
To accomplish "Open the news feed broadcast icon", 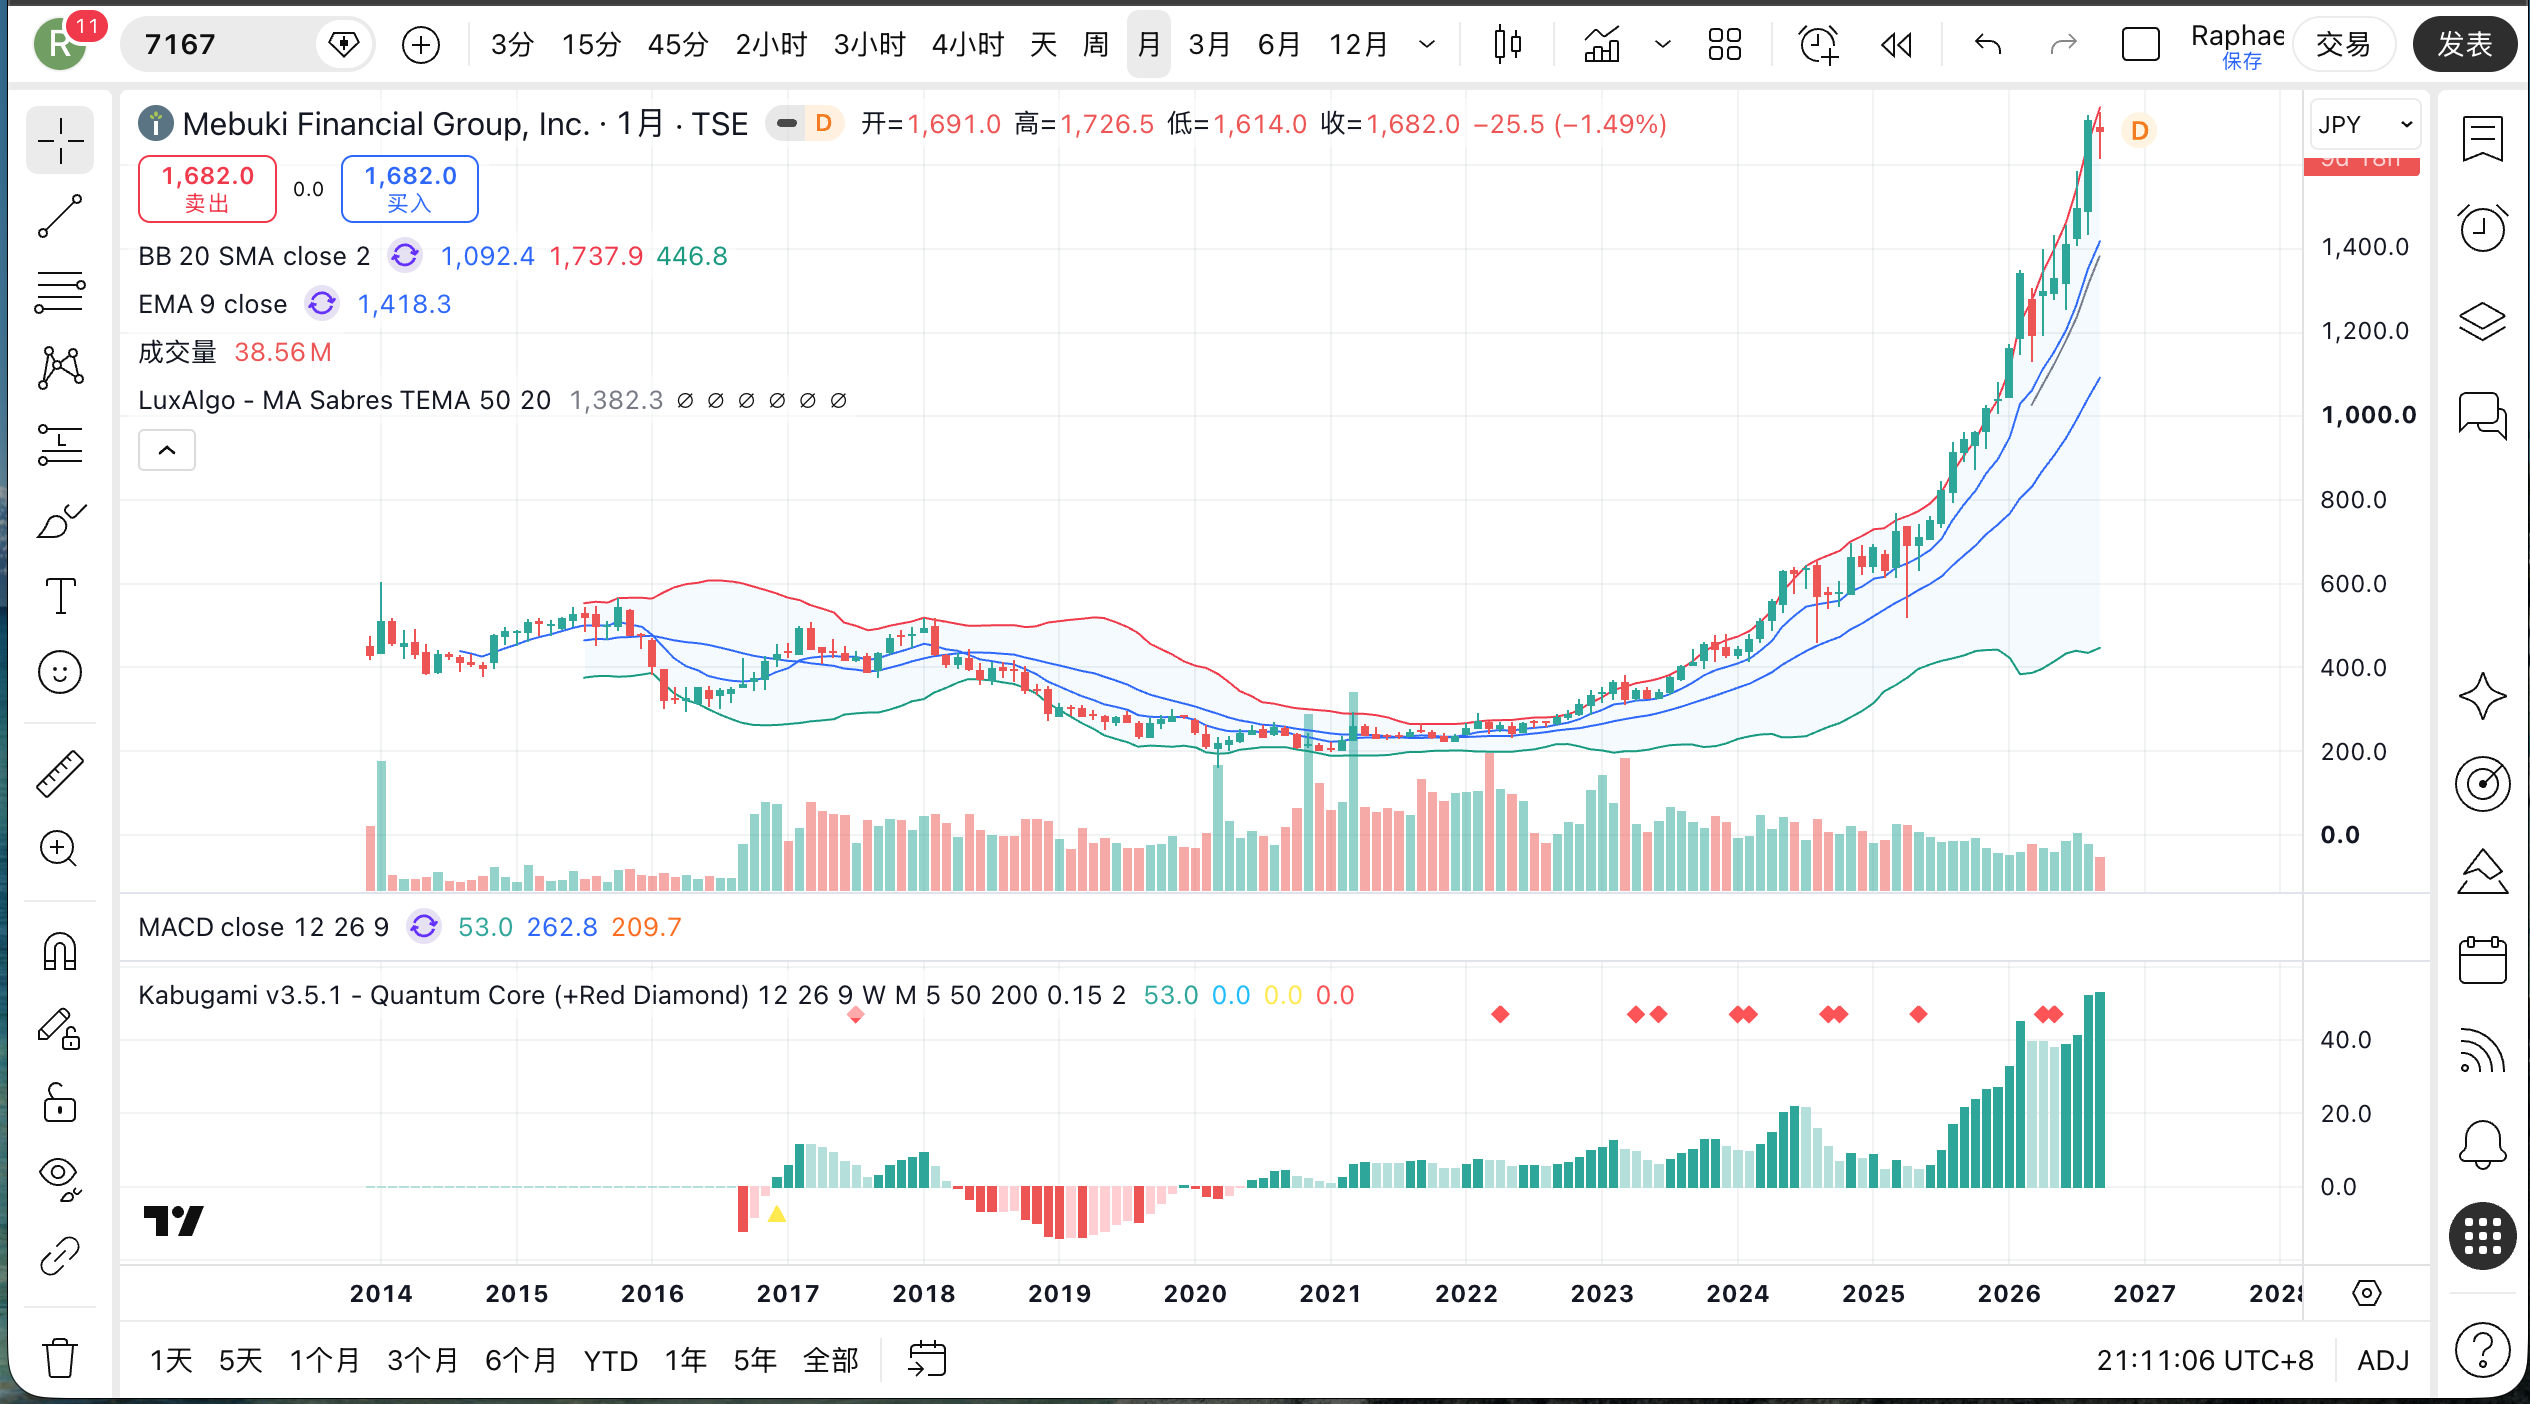I will (x=2482, y=1050).
